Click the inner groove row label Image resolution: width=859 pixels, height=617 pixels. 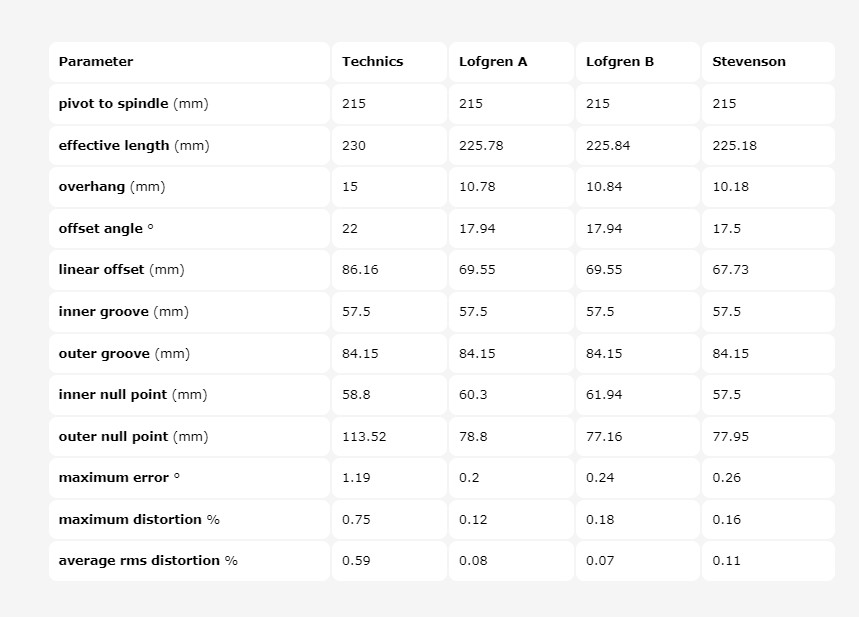pyautogui.click(x=124, y=312)
